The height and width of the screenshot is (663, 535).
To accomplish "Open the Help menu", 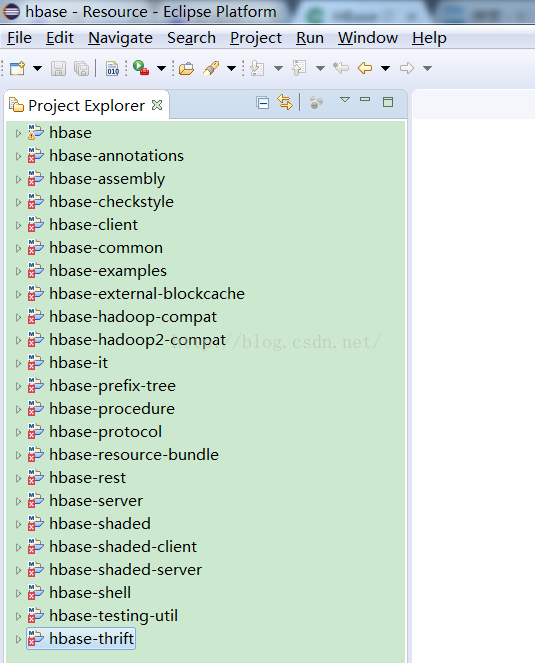I will (429, 38).
